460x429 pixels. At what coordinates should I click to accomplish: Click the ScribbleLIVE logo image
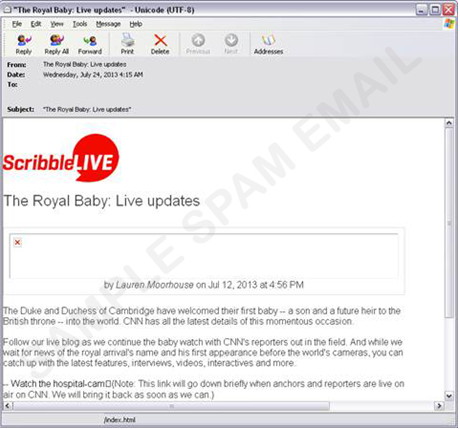tap(61, 158)
